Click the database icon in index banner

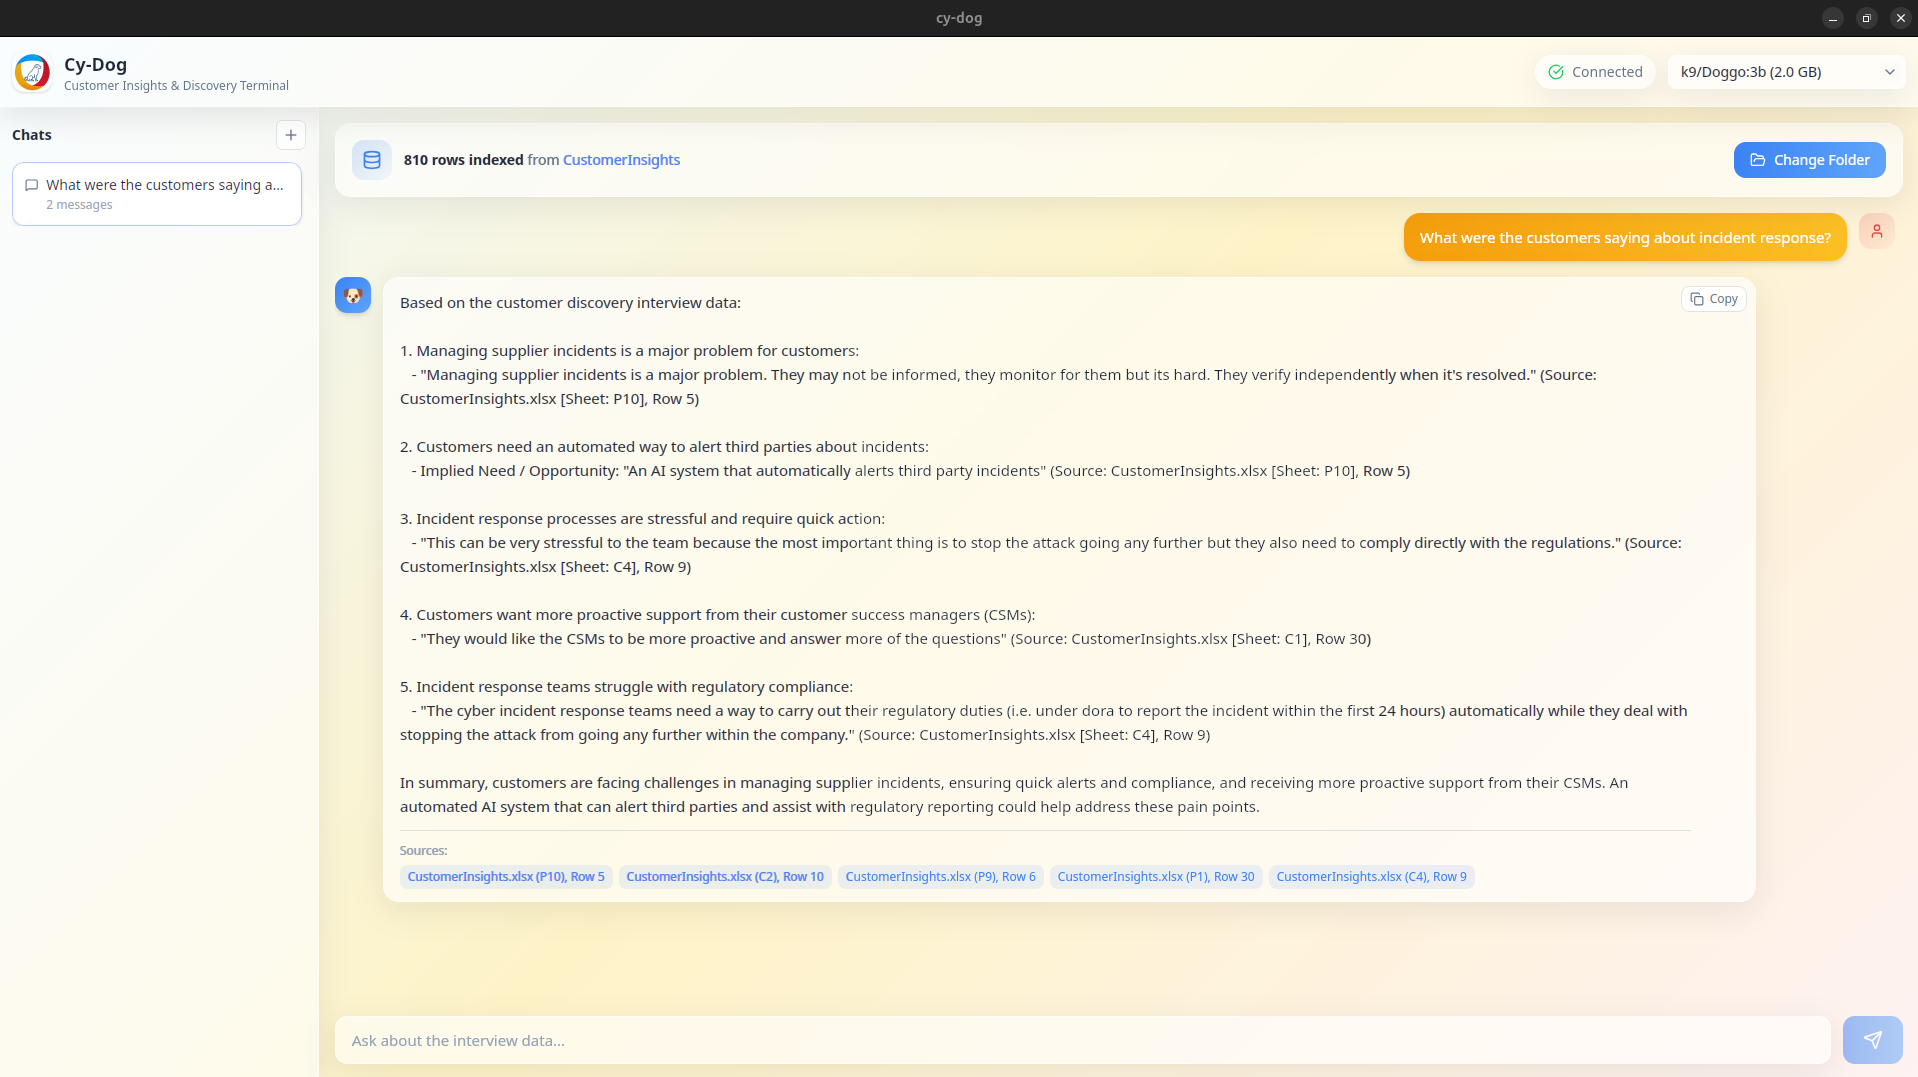pyautogui.click(x=371, y=160)
